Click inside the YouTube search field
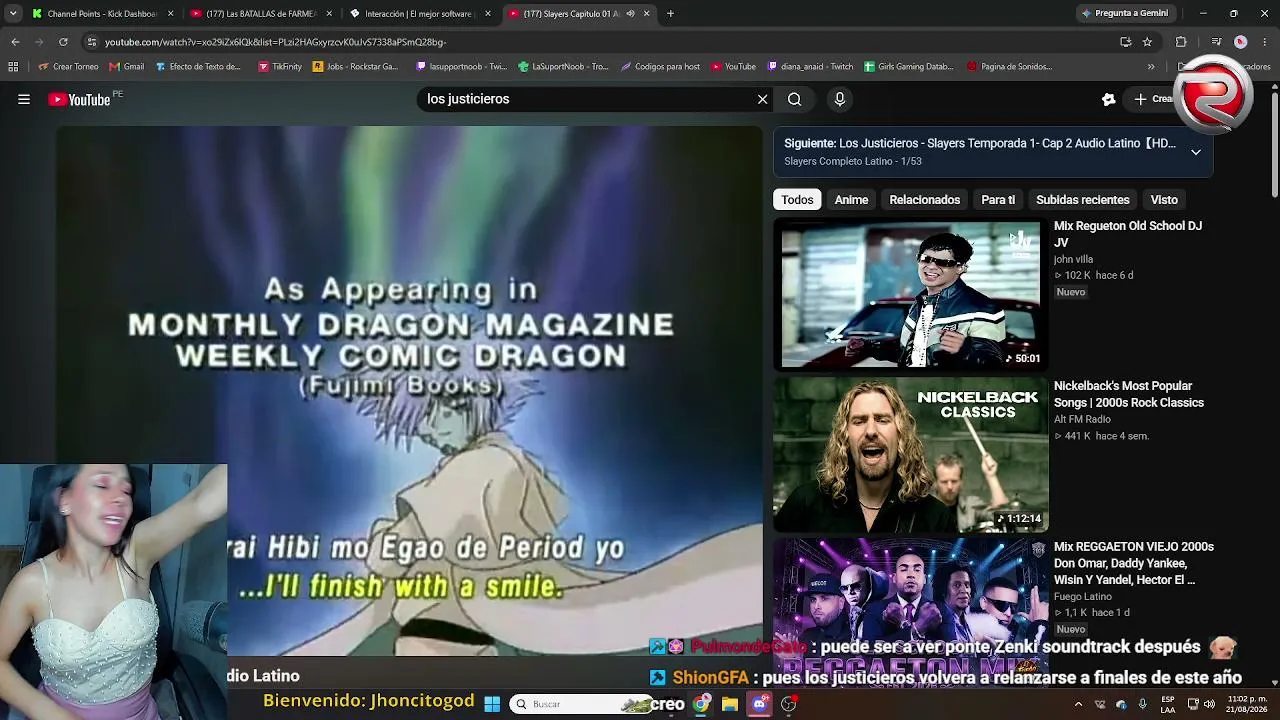The height and width of the screenshot is (720, 1280). pos(585,99)
